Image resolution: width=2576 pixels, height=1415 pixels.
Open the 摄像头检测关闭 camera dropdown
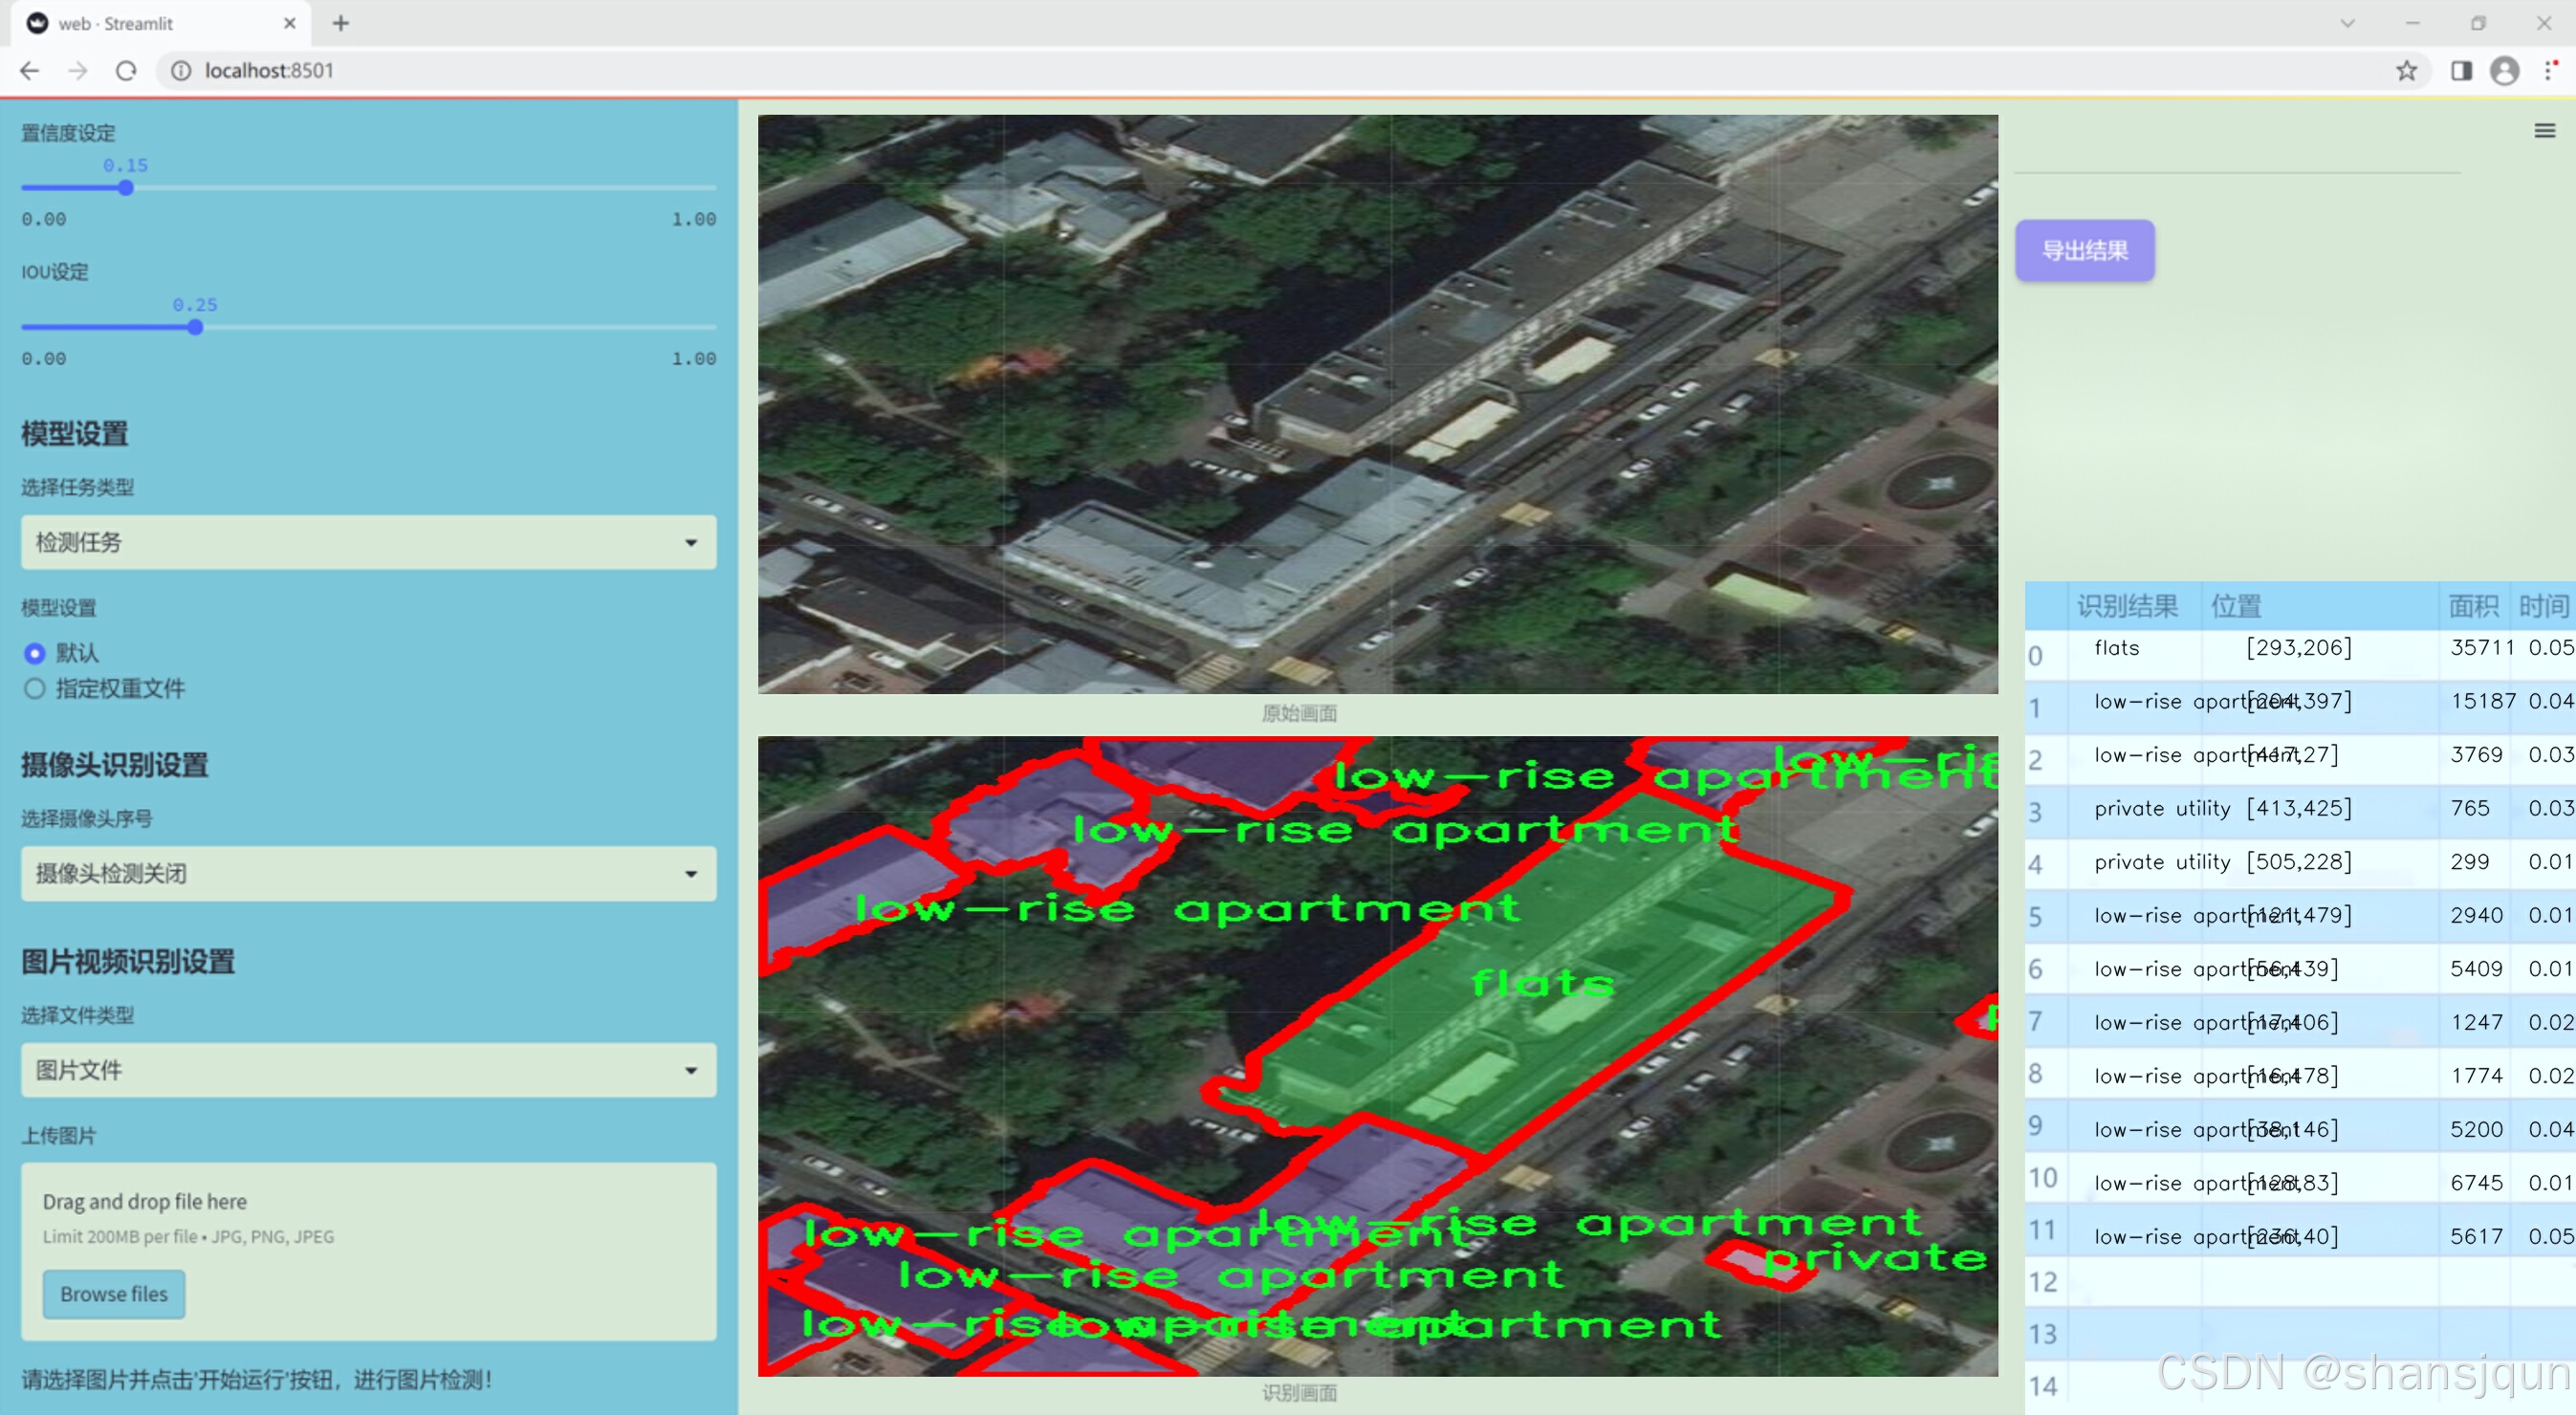[368, 873]
